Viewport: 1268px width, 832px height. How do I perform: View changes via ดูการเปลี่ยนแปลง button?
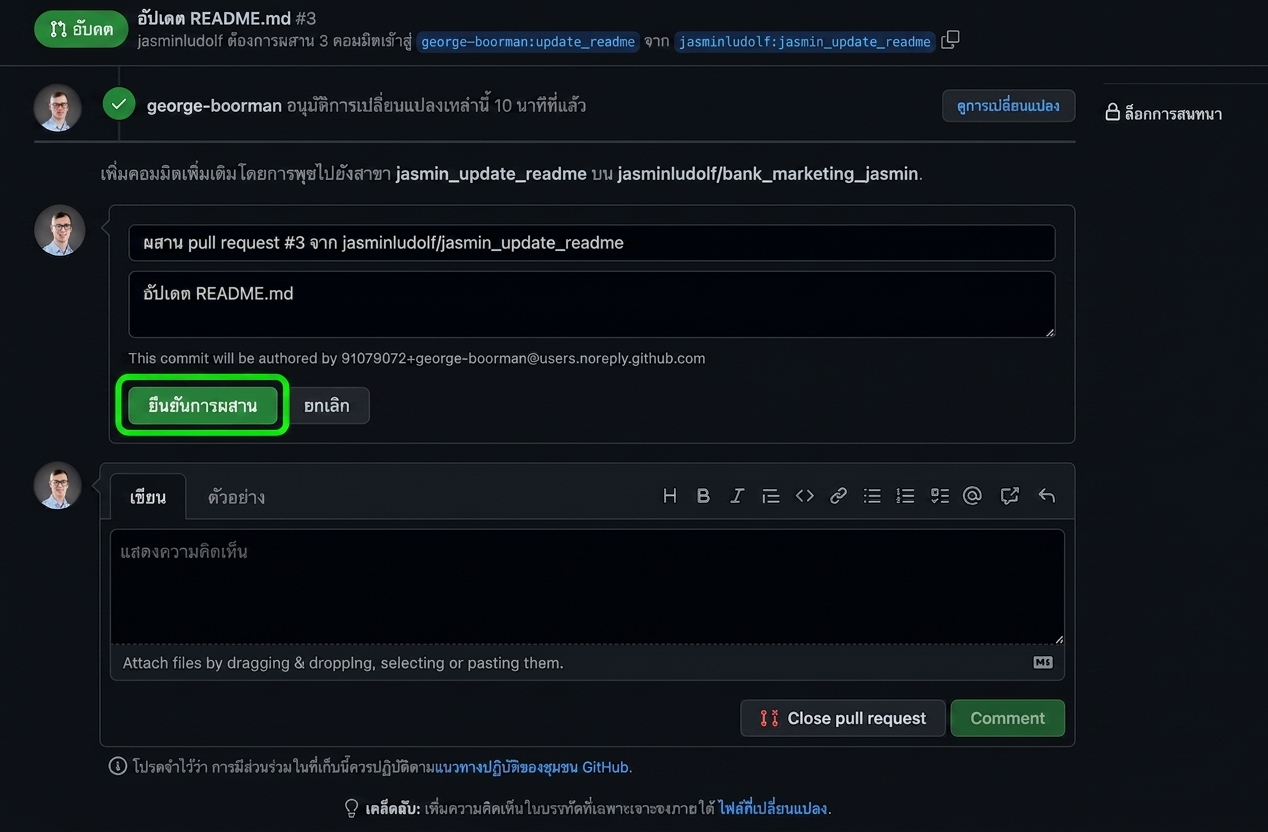[1008, 106]
